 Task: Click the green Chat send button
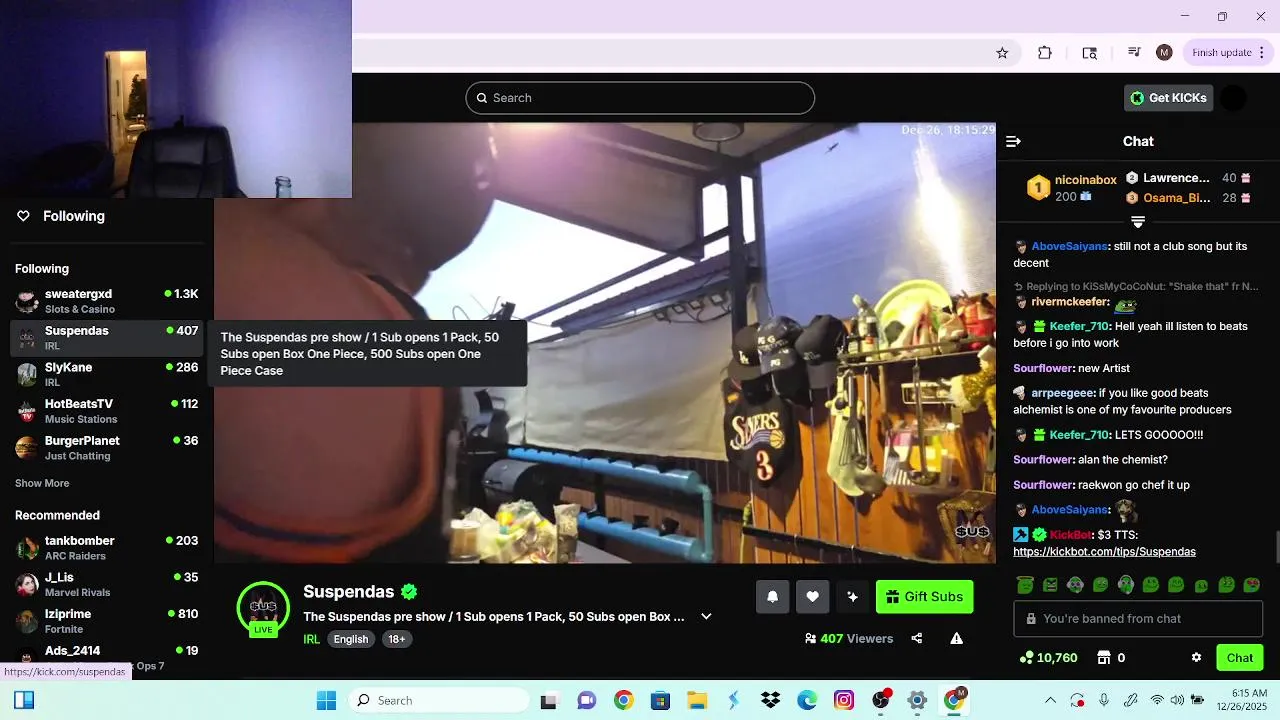1240,658
